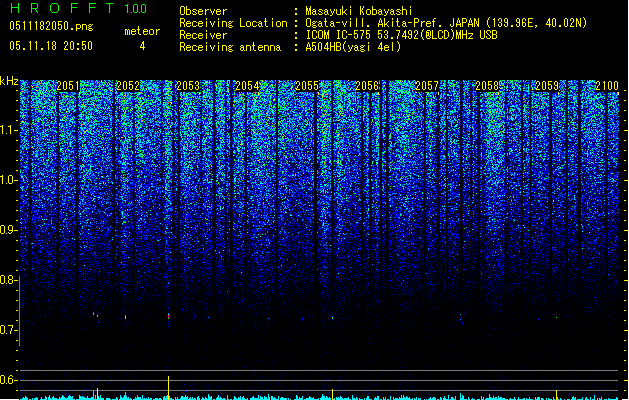Click the 0.9 kHz axis tick label

(9, 230)
